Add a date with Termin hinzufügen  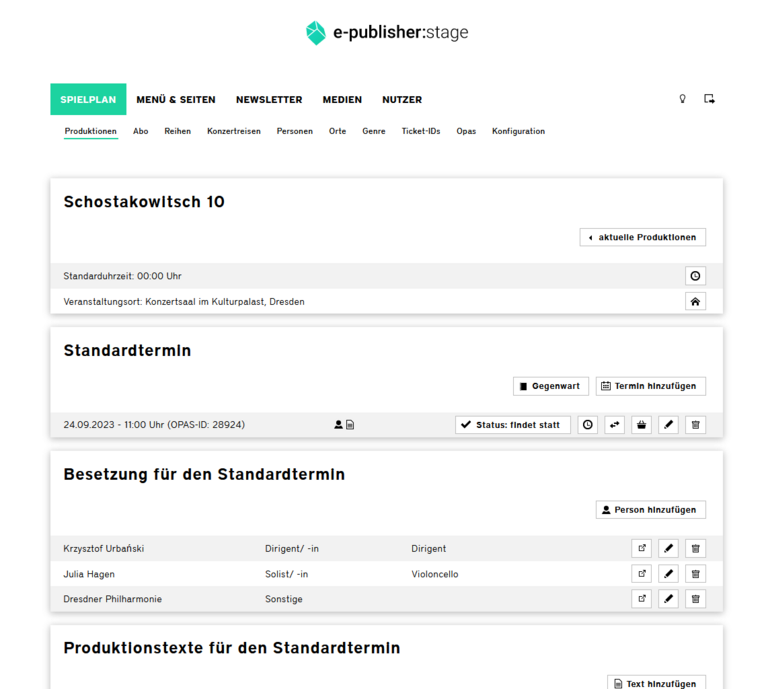(650, 386)
